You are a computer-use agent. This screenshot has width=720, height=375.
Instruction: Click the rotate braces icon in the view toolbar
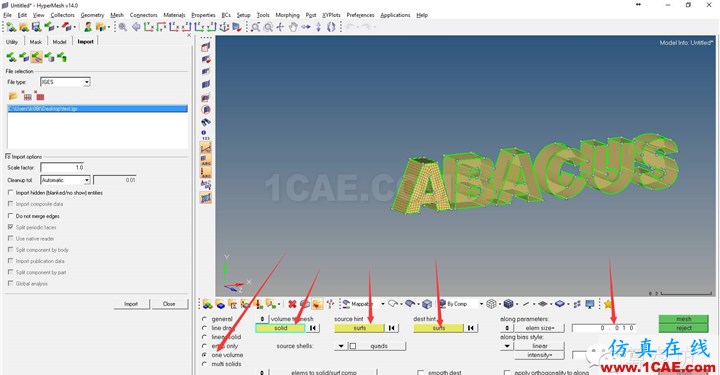pos(331,27)
